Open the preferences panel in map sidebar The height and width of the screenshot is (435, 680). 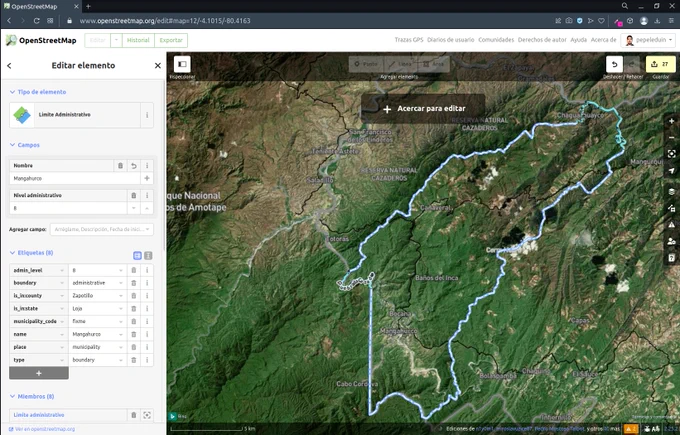pos(671,241)
